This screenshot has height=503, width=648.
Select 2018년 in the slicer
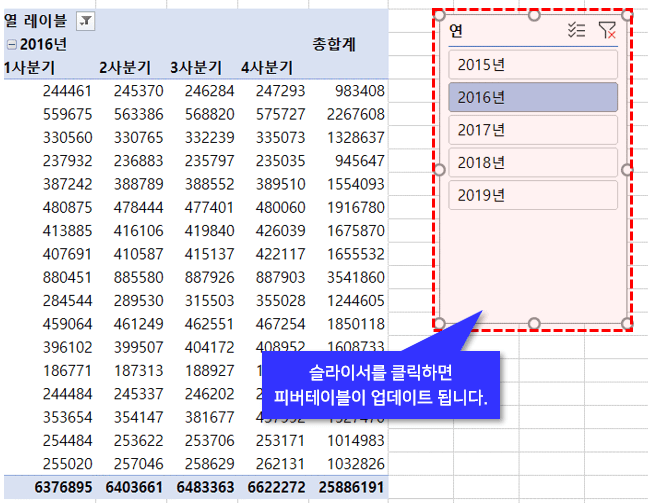click(533, 162)
